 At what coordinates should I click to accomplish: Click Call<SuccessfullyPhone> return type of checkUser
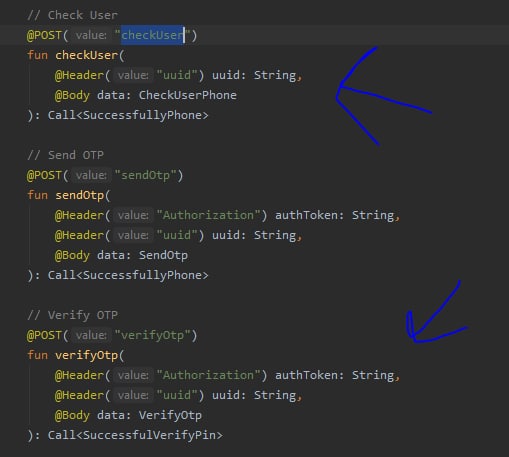point(128,115)
